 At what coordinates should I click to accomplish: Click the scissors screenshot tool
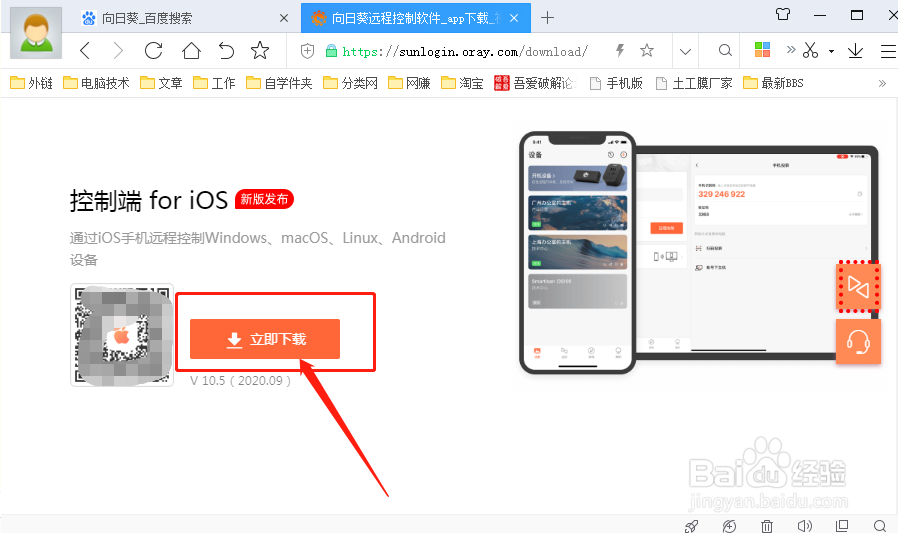point(810,50)
